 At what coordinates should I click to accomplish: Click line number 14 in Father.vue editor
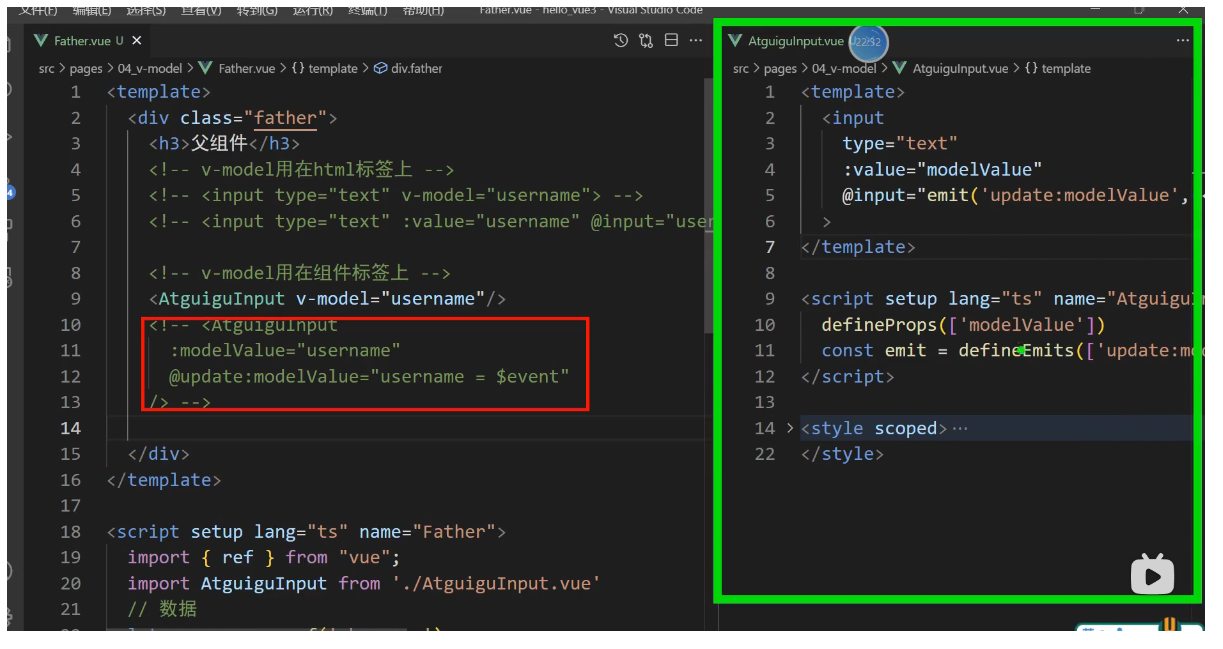[70, 428]
